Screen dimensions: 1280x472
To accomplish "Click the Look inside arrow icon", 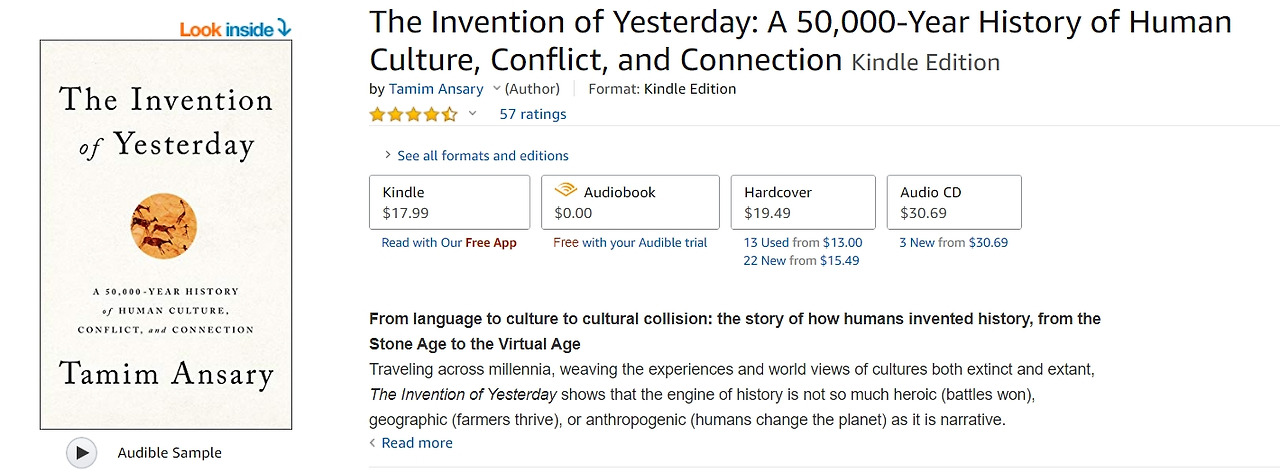I will (284, 28).
